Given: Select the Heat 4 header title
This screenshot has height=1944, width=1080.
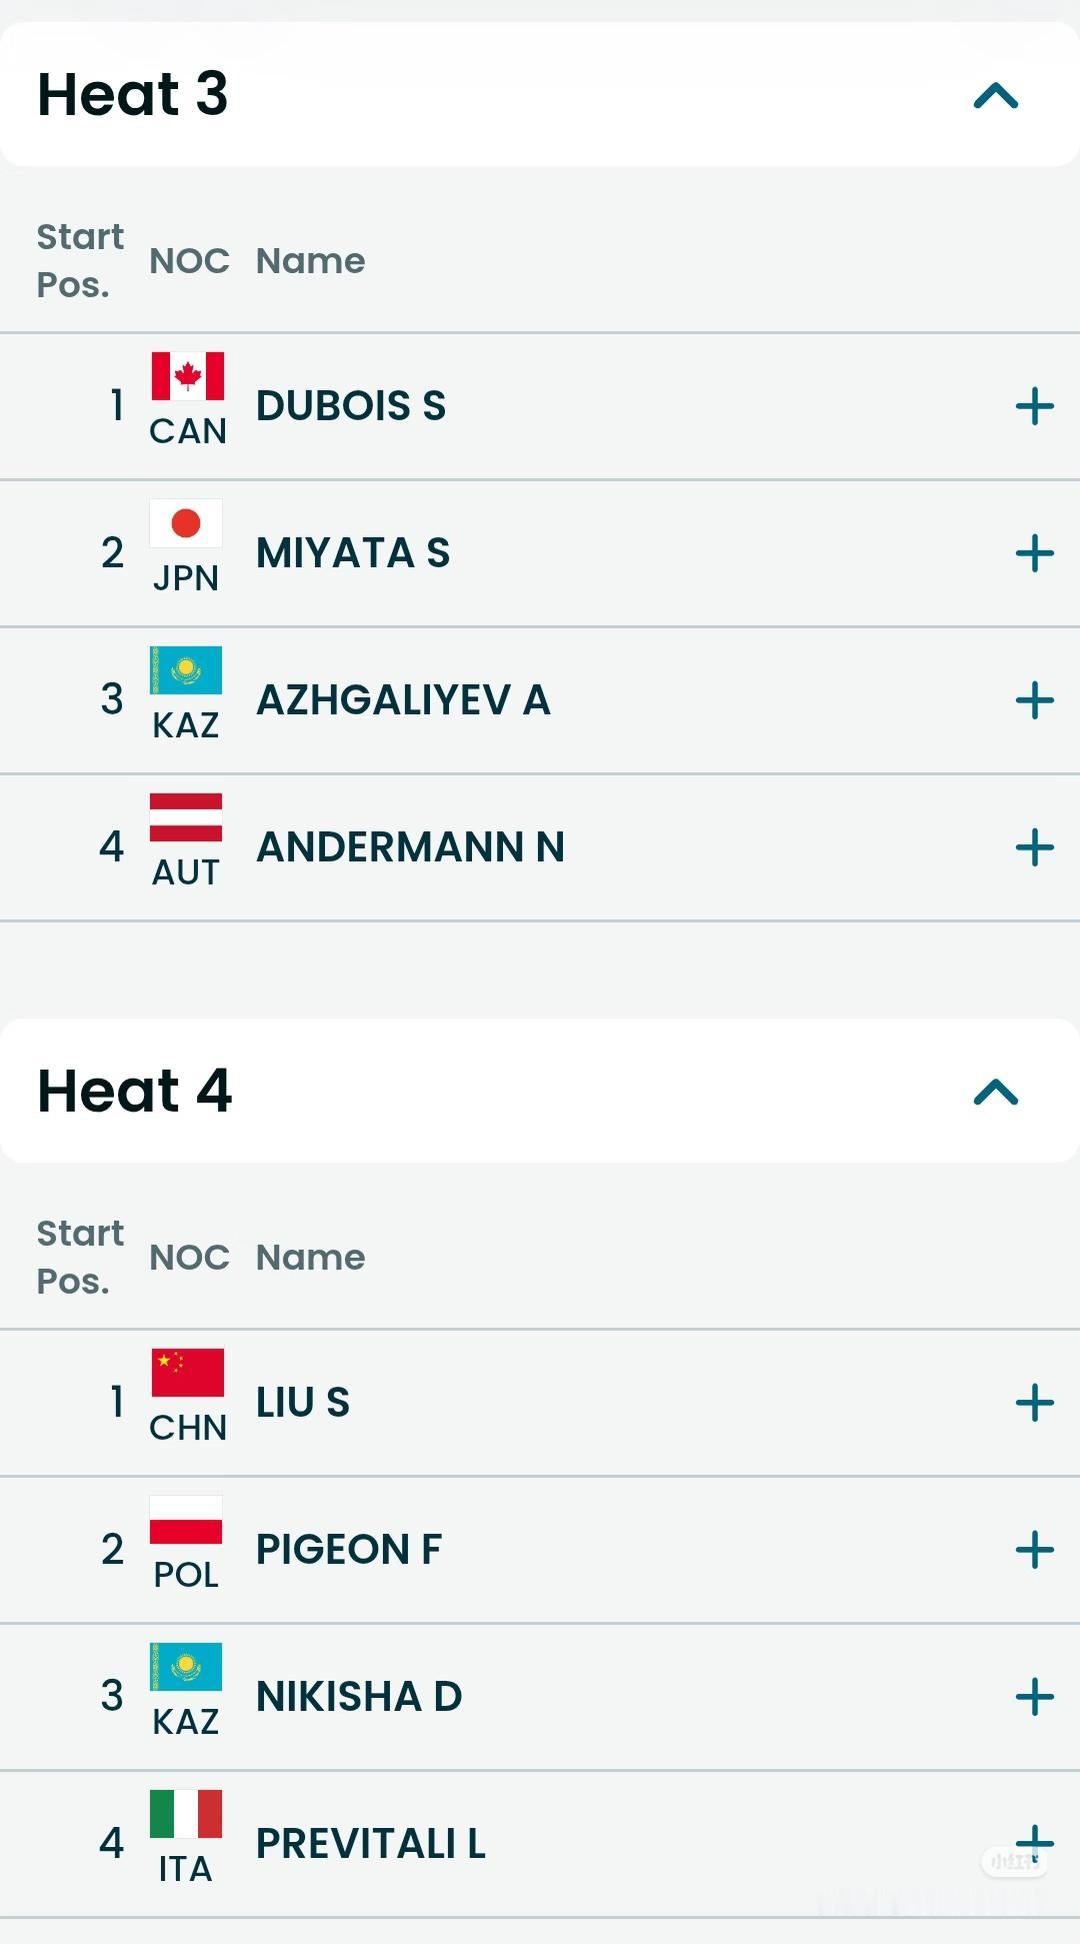Looking at the screenshot, I should (x=135, y=1091).
